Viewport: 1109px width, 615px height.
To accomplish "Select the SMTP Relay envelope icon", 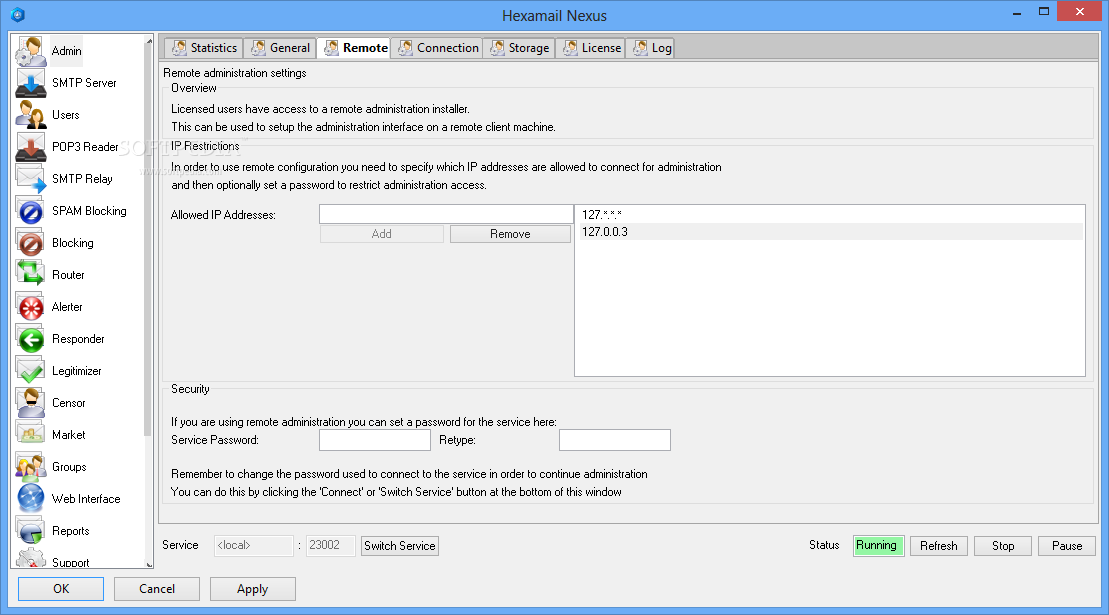I will point(31,179).
